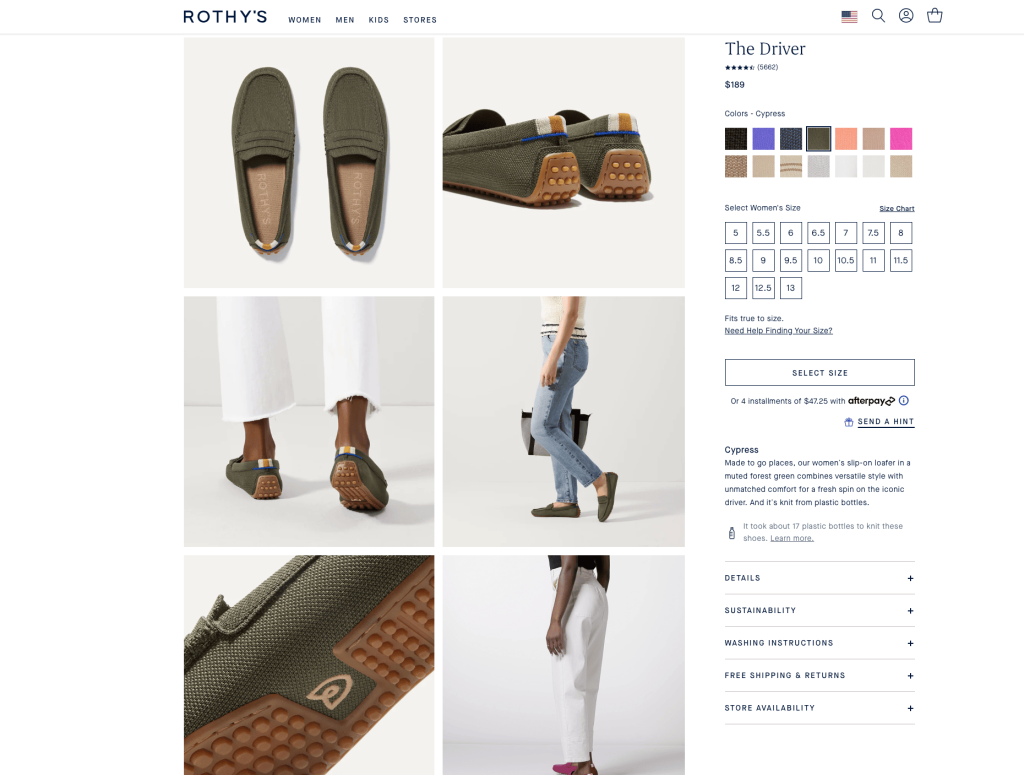Expand the Sustainability section
Image resolution: width=1024 pixels, height=775 pixels.
[x=819, y=610]
